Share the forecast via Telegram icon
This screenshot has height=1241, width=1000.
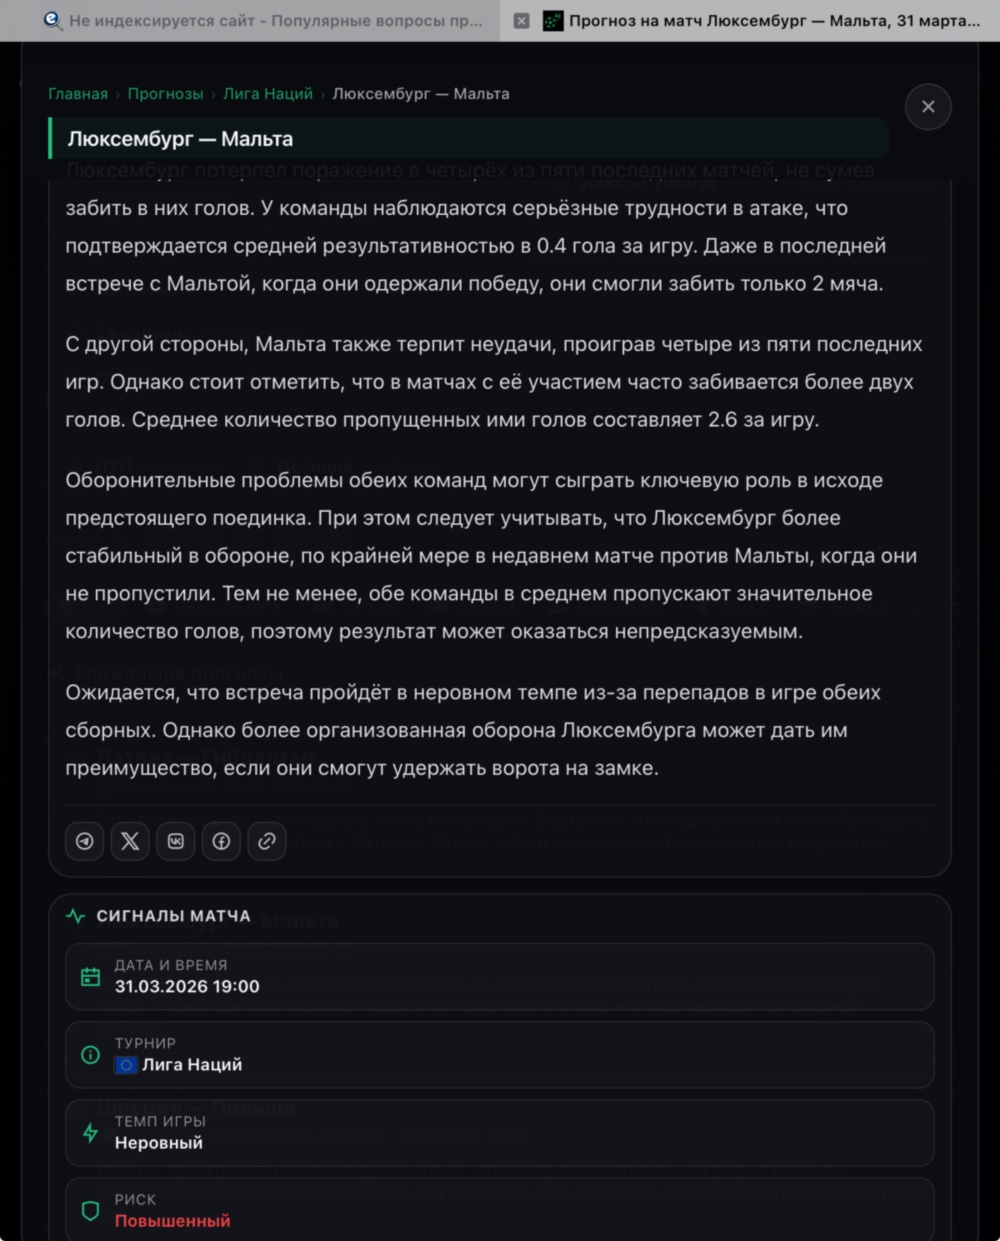(85, 841)
